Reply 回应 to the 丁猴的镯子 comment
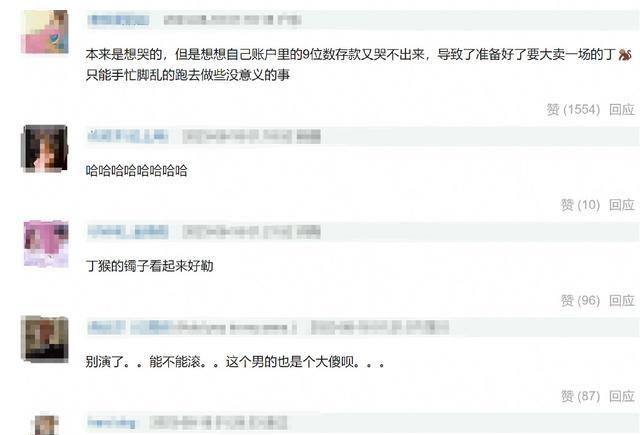The image size is (640, 435). pyautogui.click(x=622, y=301)
